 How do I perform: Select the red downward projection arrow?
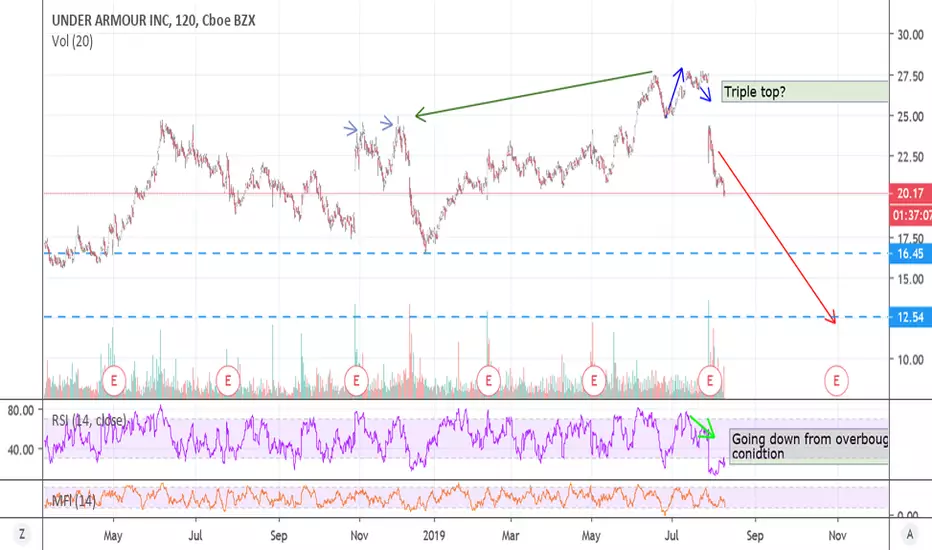point(777,237)
